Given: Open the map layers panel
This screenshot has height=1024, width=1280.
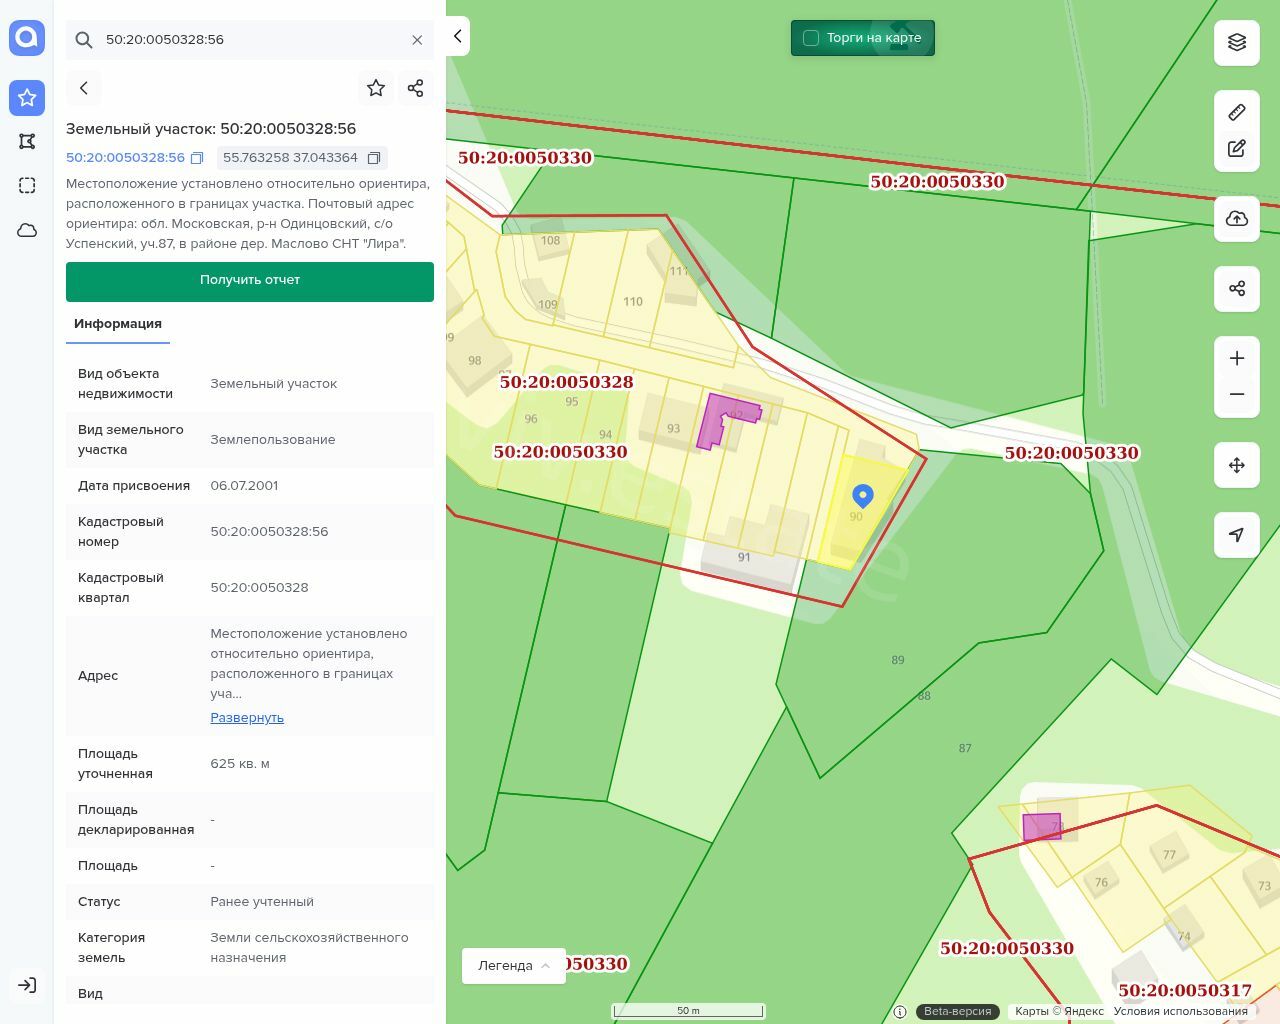Looking at the screenshot, I should (x=1236, y=42).
